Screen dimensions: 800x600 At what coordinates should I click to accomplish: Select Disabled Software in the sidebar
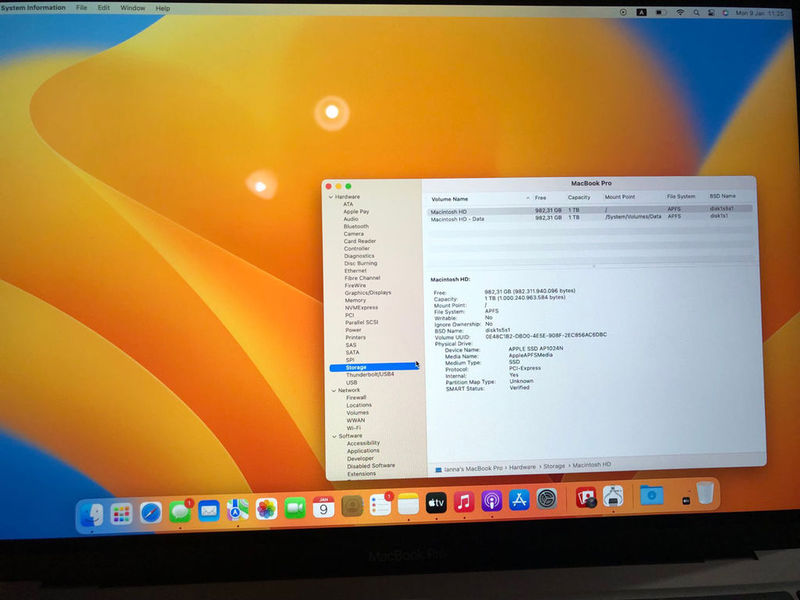(371, 466)
